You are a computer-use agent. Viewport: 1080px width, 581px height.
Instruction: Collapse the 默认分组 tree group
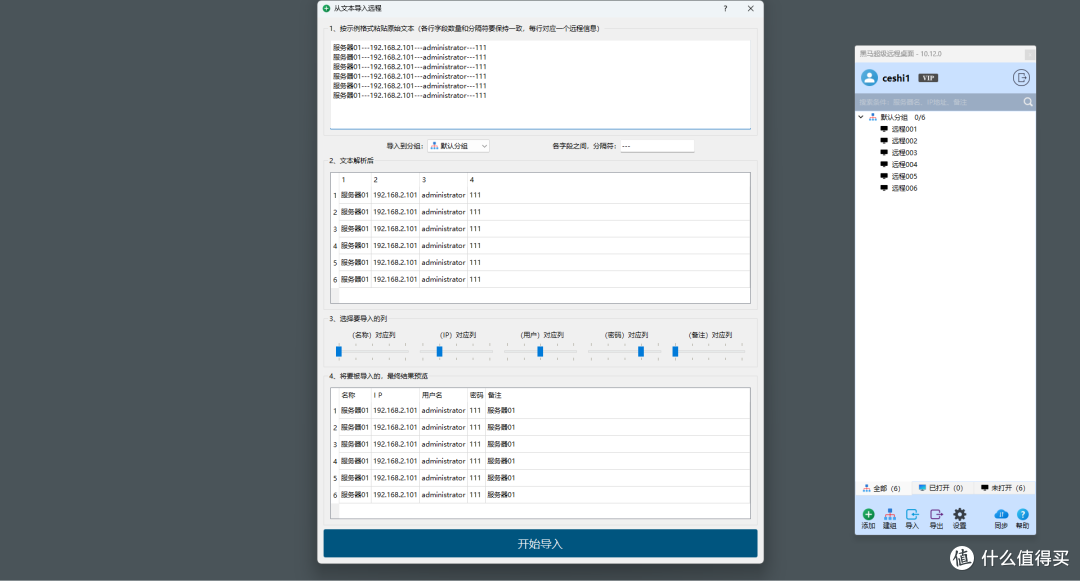pyautogui.click(x=861, y=117)
